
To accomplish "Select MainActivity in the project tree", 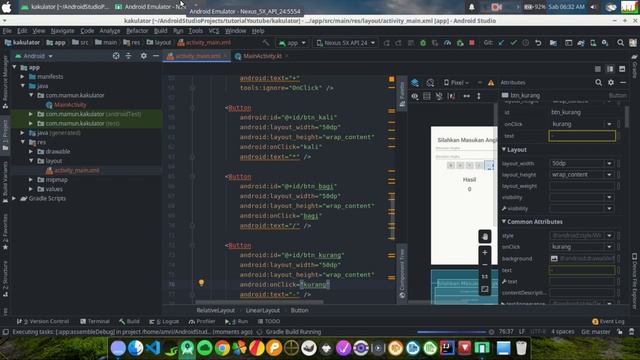I will click(70, 105).
